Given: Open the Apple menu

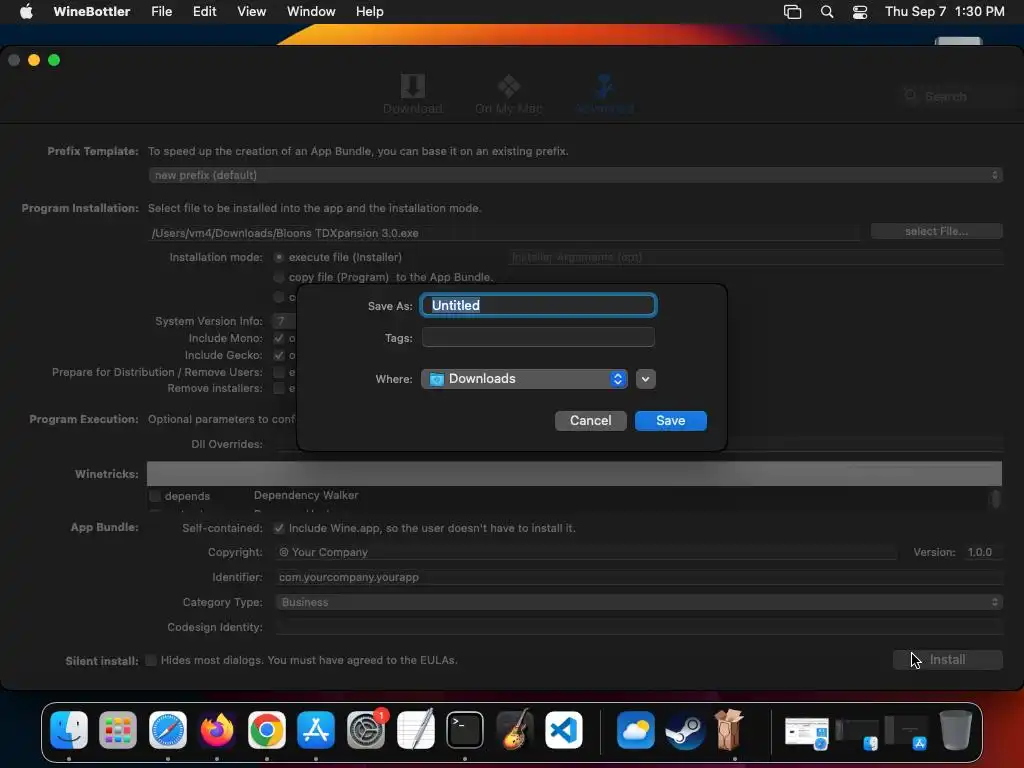Looking at the screenshot, I should (26, 11).
